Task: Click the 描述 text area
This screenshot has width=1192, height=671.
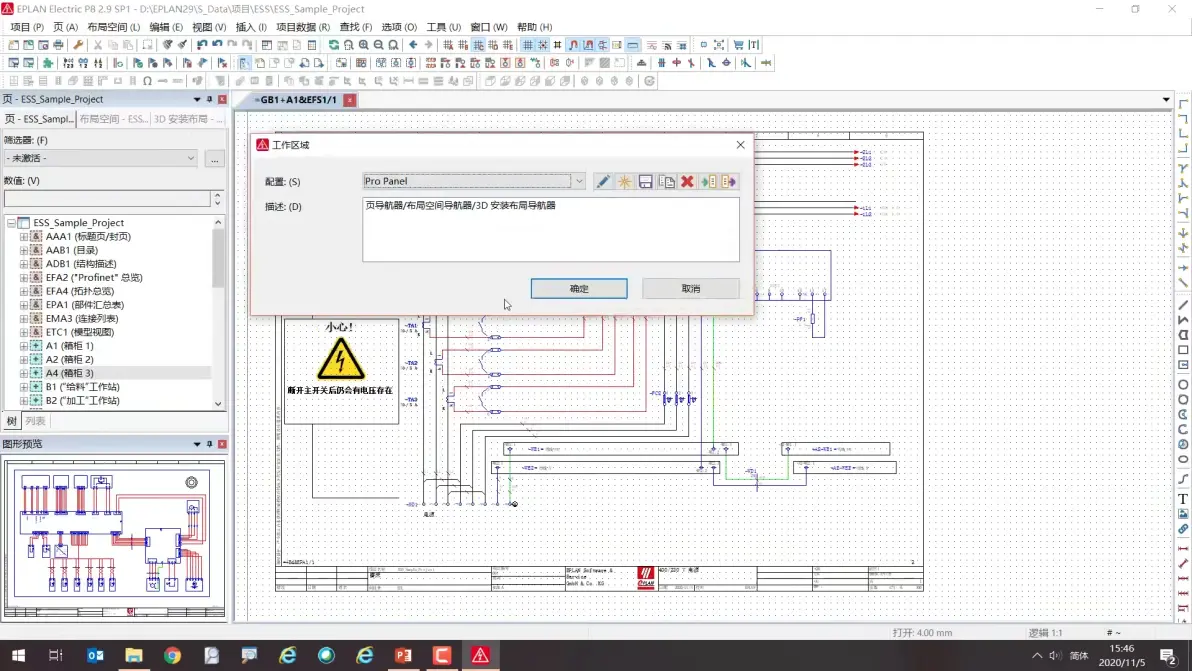Action: (550, 229)
